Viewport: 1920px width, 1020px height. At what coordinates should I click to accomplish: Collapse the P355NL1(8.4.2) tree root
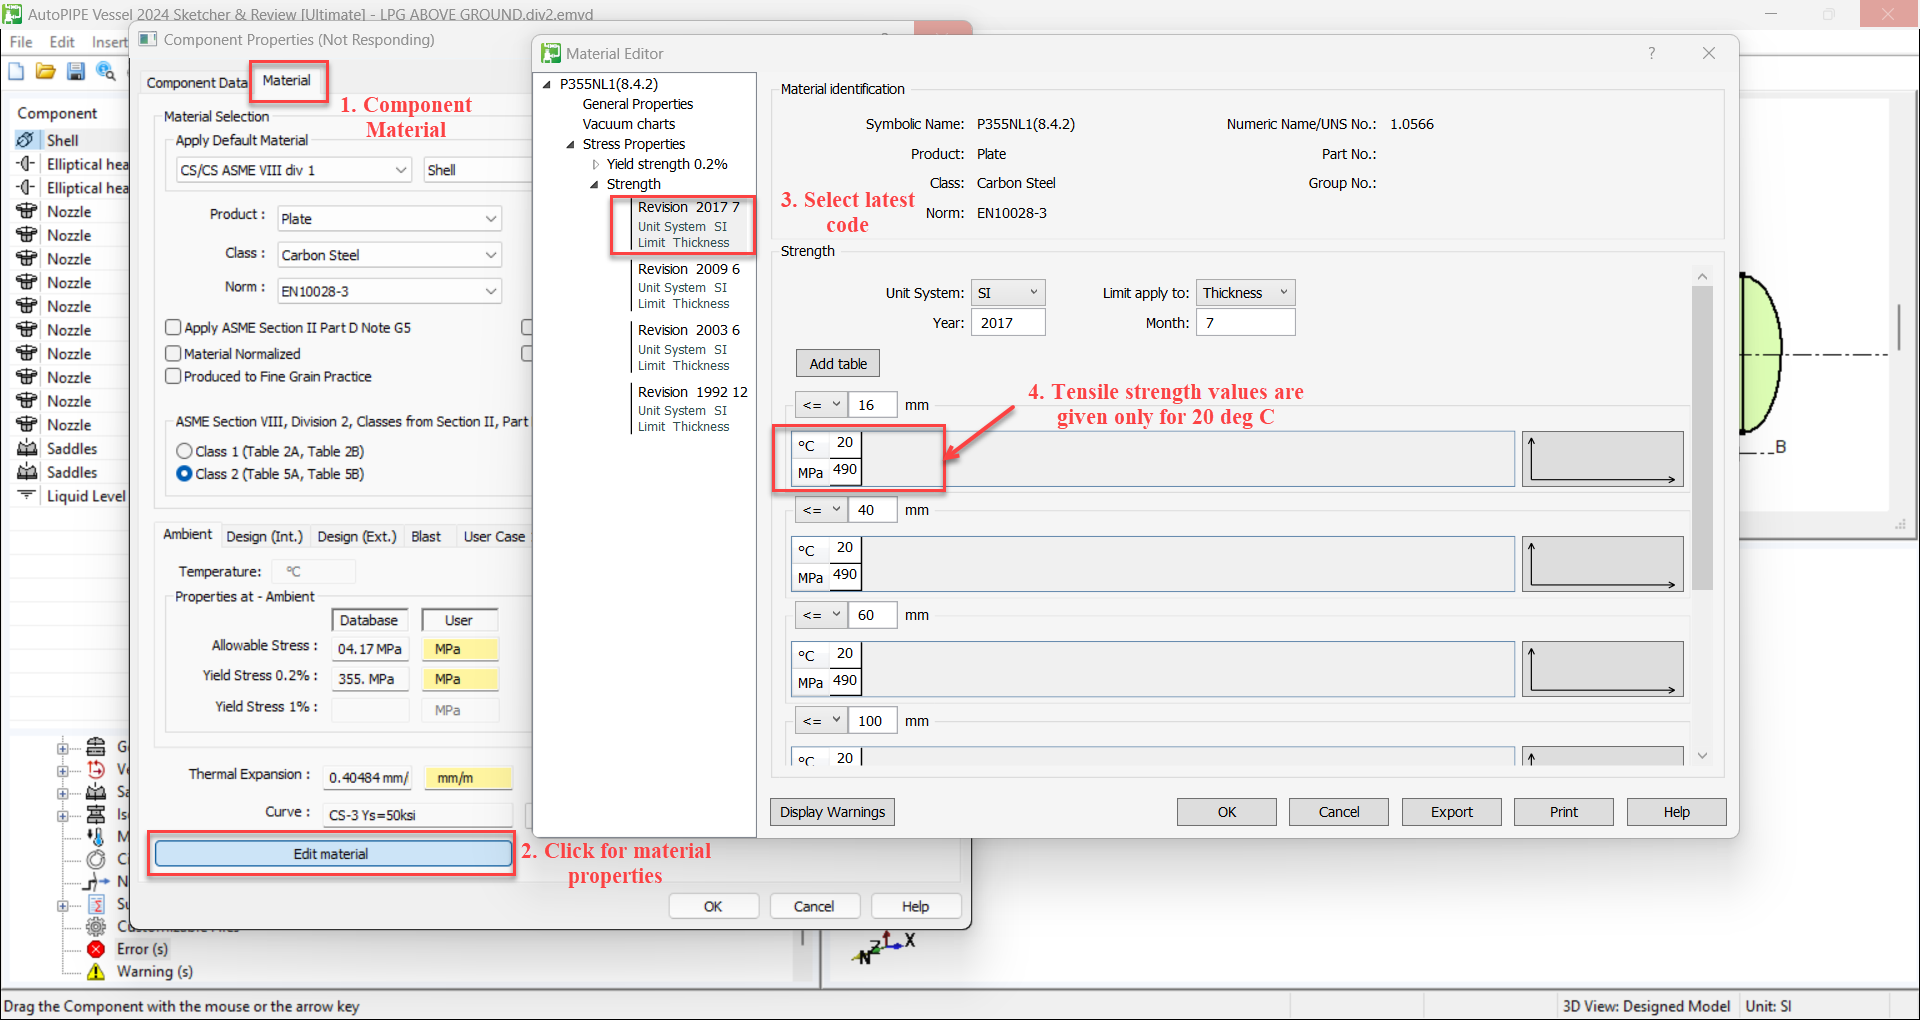pyautogui.click(x=547, y=85)
